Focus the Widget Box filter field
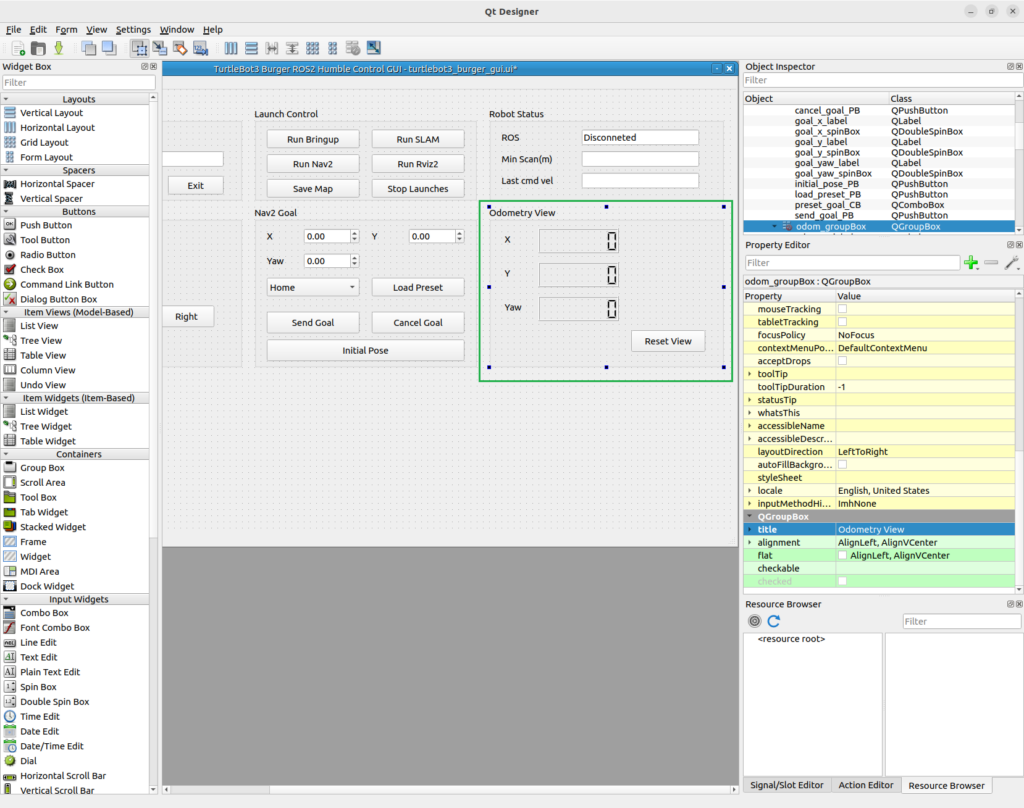Image resolution: width=1024 pixels, height=808 pixels. tap(78, 82)
